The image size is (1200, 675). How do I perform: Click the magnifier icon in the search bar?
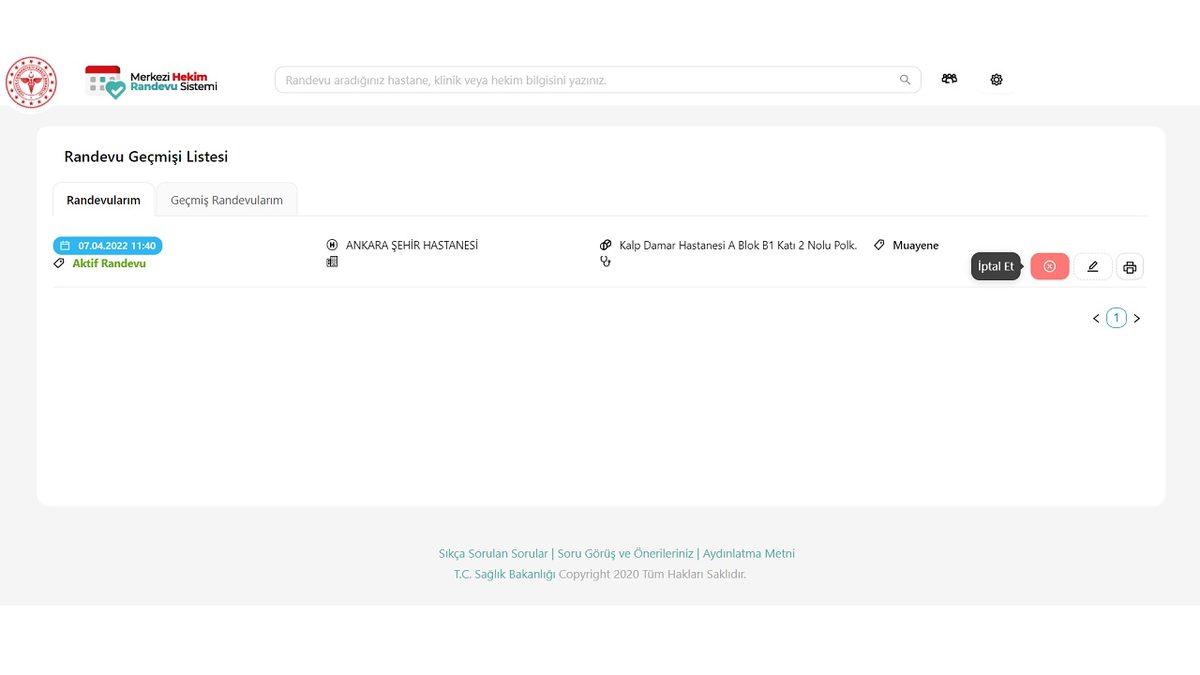[x=905, y=80]
